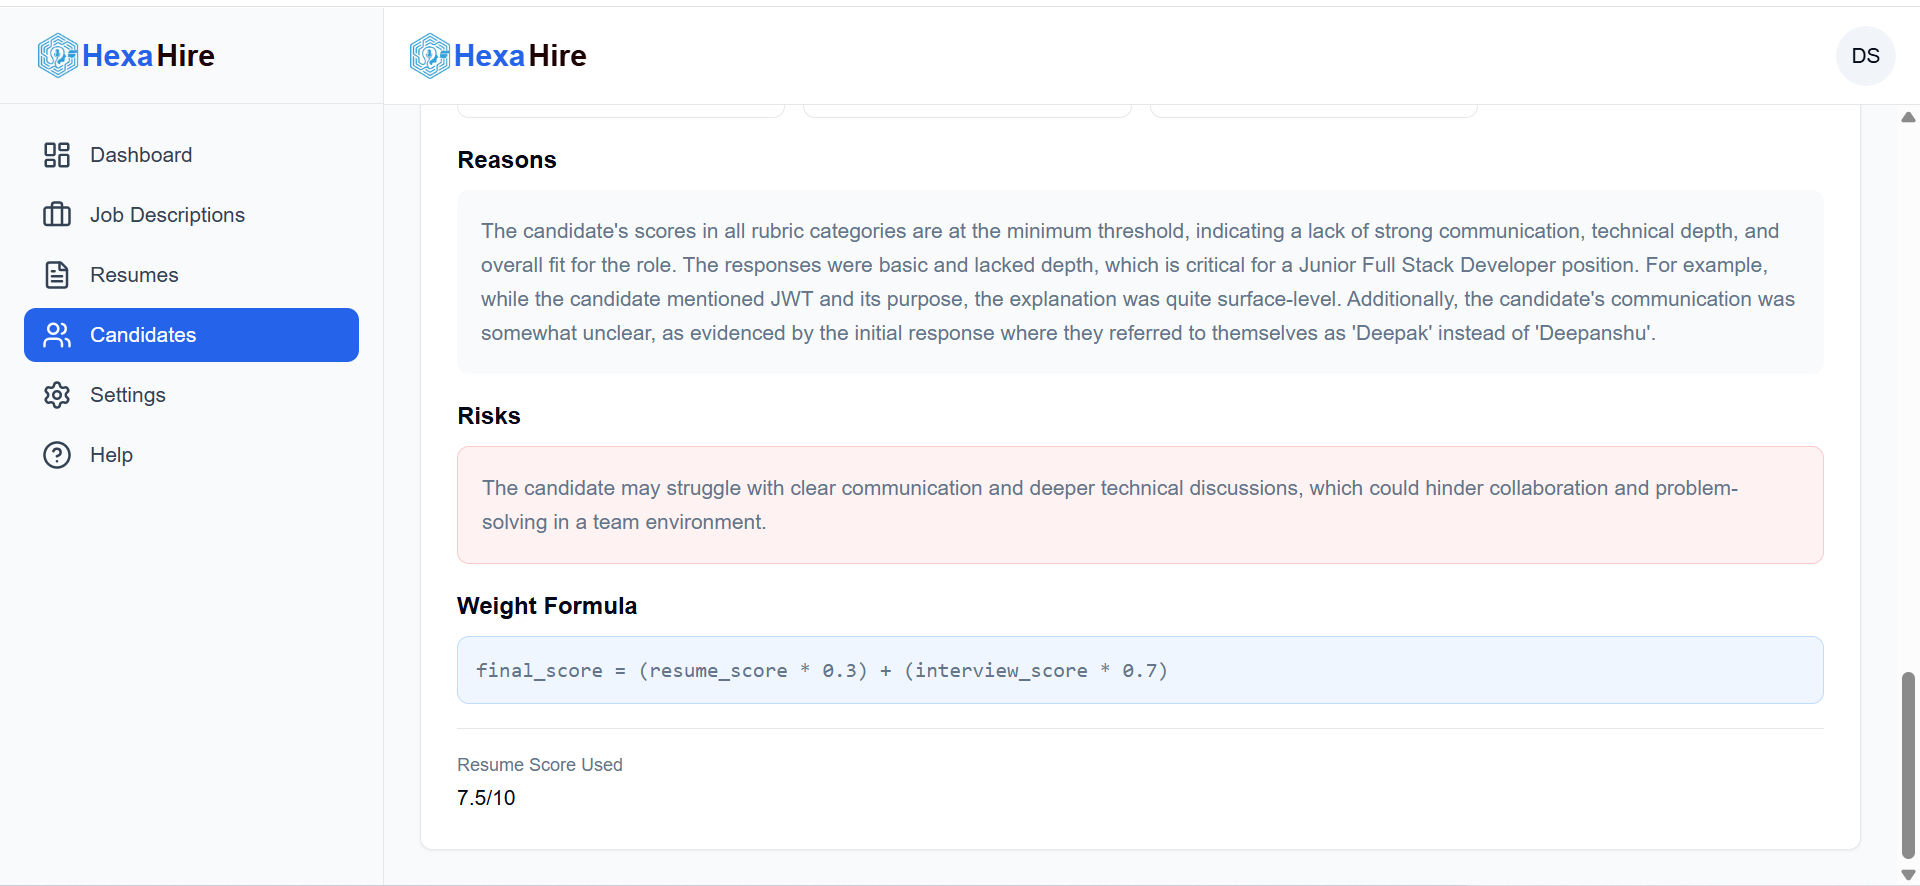Image resolution: width=1920 pixels, height=886 pixels.
Task: Select the weight formula code text
Action: click(x=822, y=670)
